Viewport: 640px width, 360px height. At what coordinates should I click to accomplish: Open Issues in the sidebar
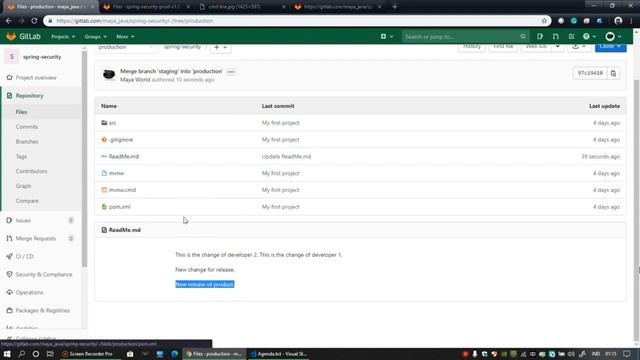click(23, 220)
